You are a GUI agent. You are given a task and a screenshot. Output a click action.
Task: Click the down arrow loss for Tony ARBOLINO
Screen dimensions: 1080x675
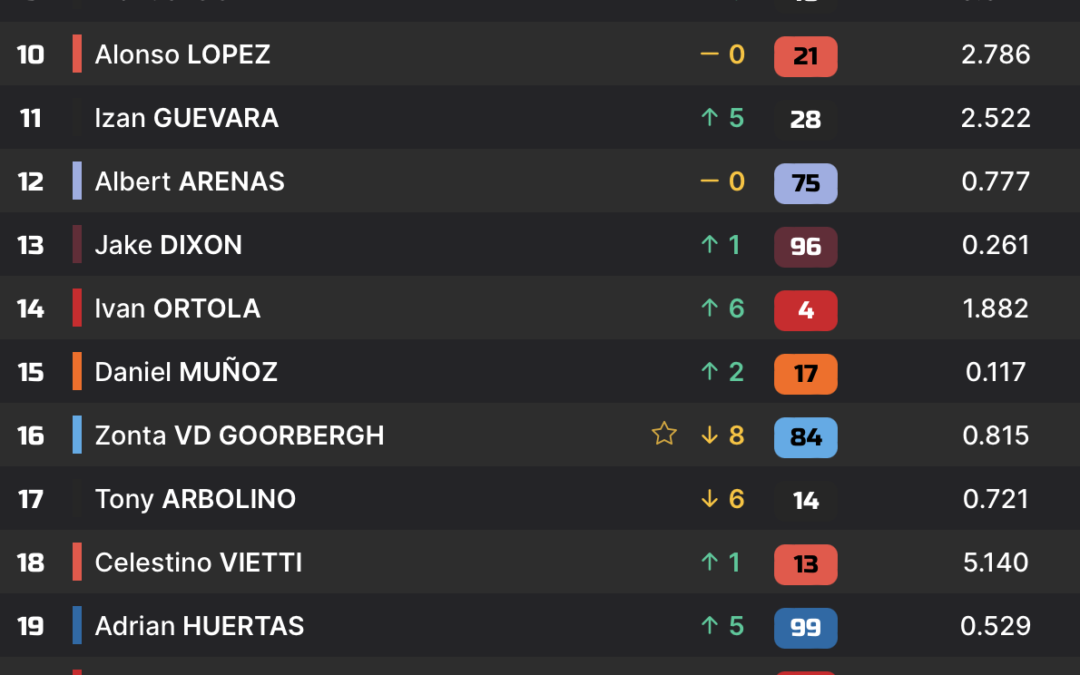pyautogui.click(x=722, y=499)
